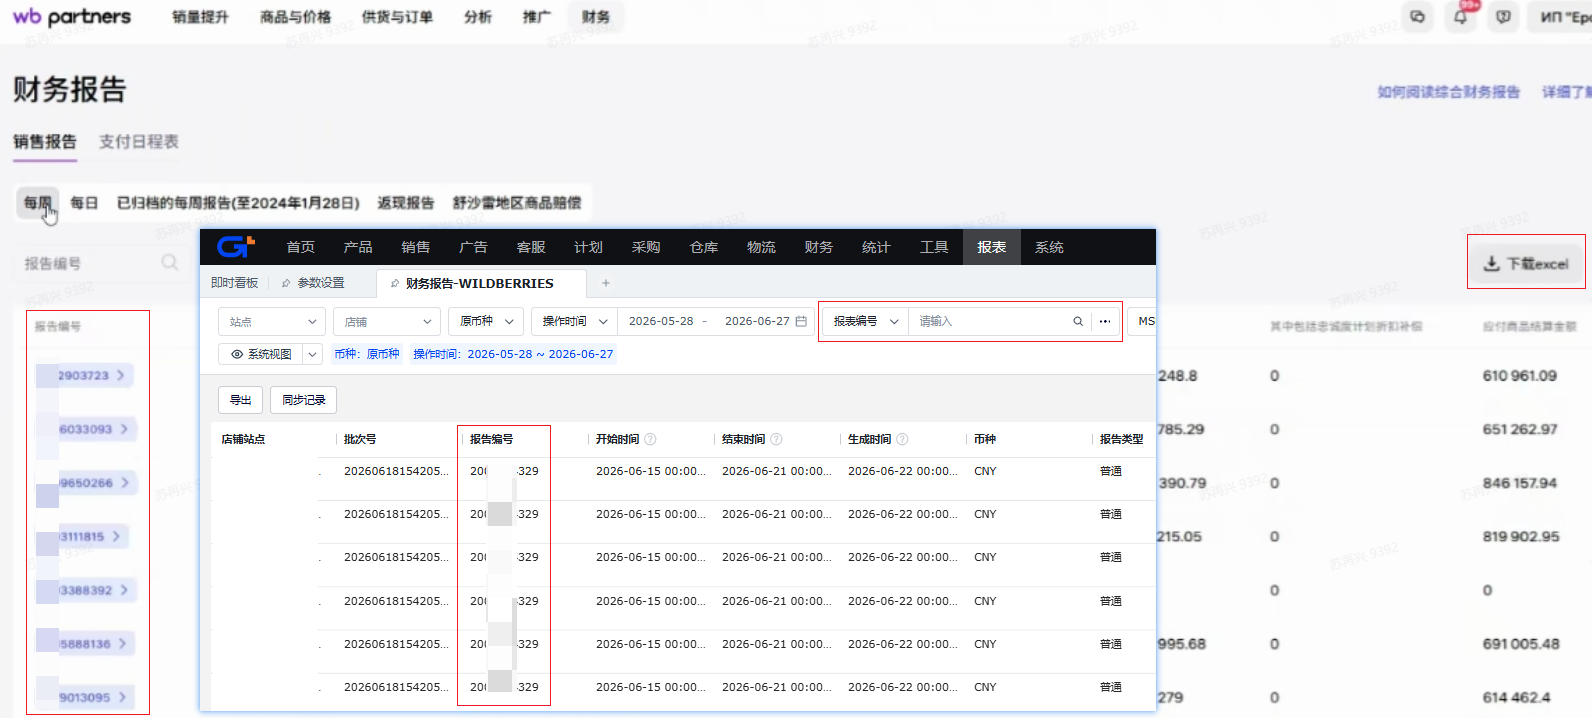Open the 财务 menu in the black navigation bar
This screenshot has height=718, width=1592.
[819, 247]
